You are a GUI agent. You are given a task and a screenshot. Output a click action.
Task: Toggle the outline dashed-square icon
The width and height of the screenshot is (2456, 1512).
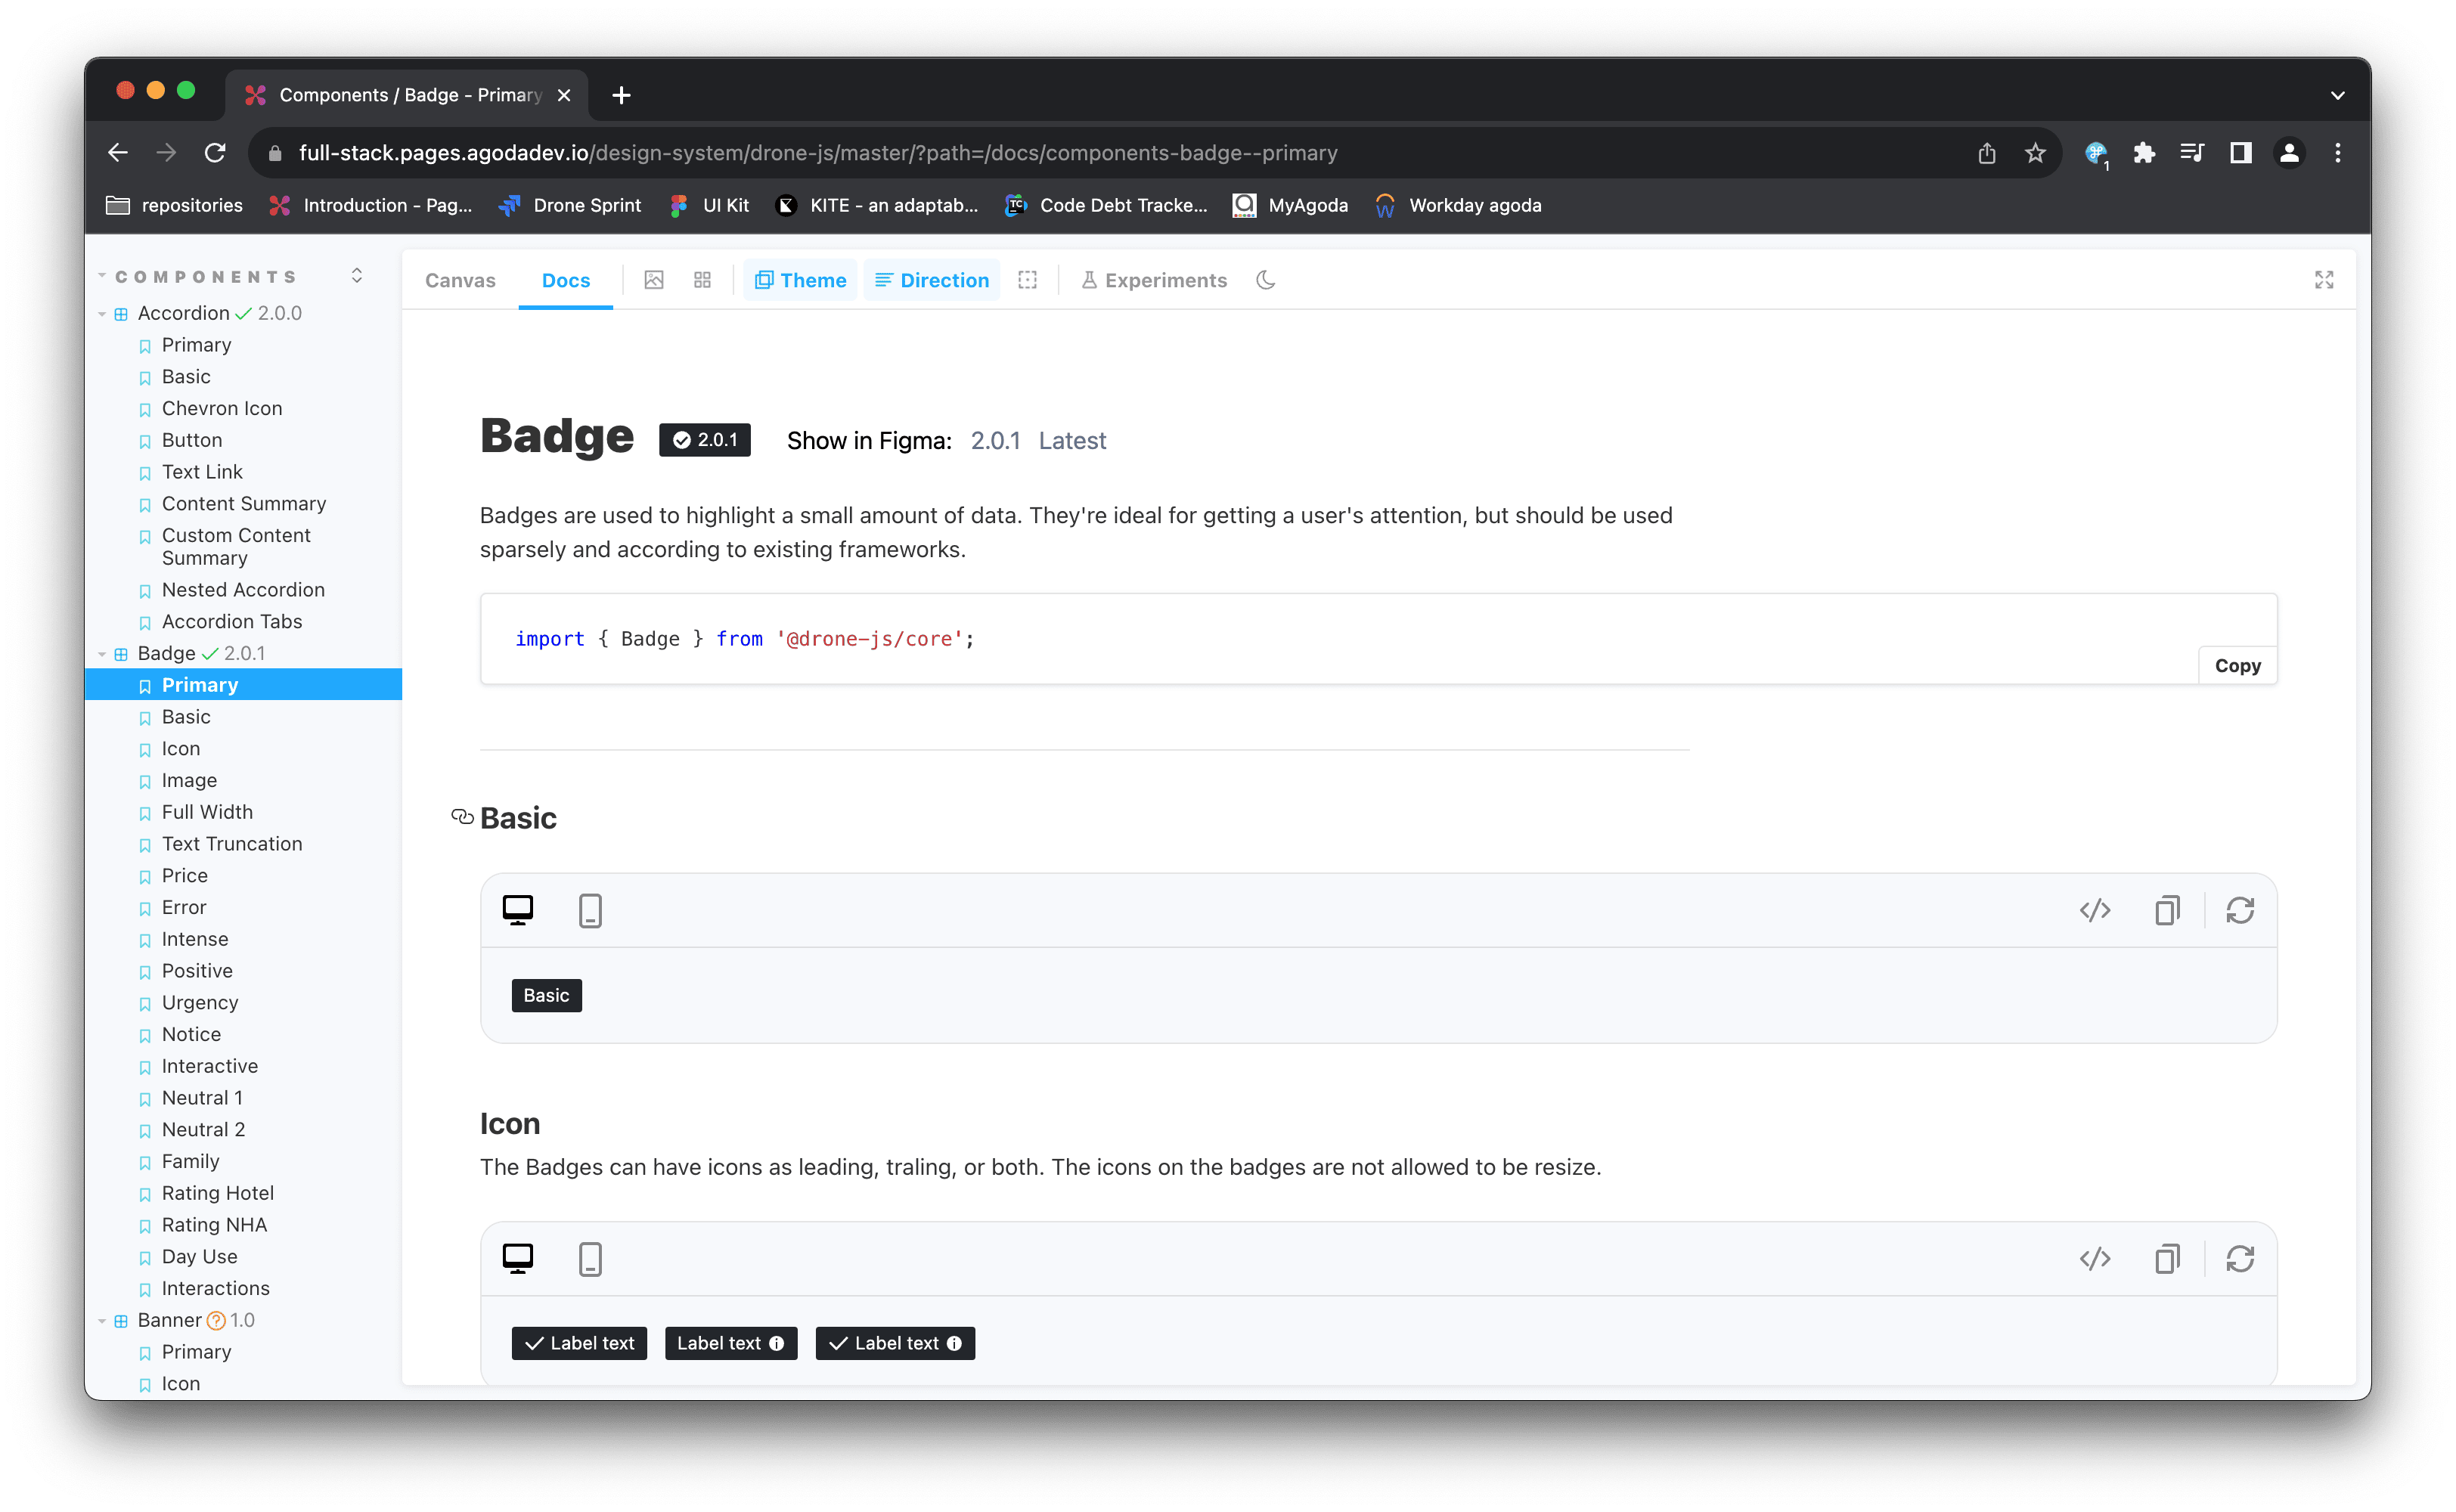(1027, 280)
